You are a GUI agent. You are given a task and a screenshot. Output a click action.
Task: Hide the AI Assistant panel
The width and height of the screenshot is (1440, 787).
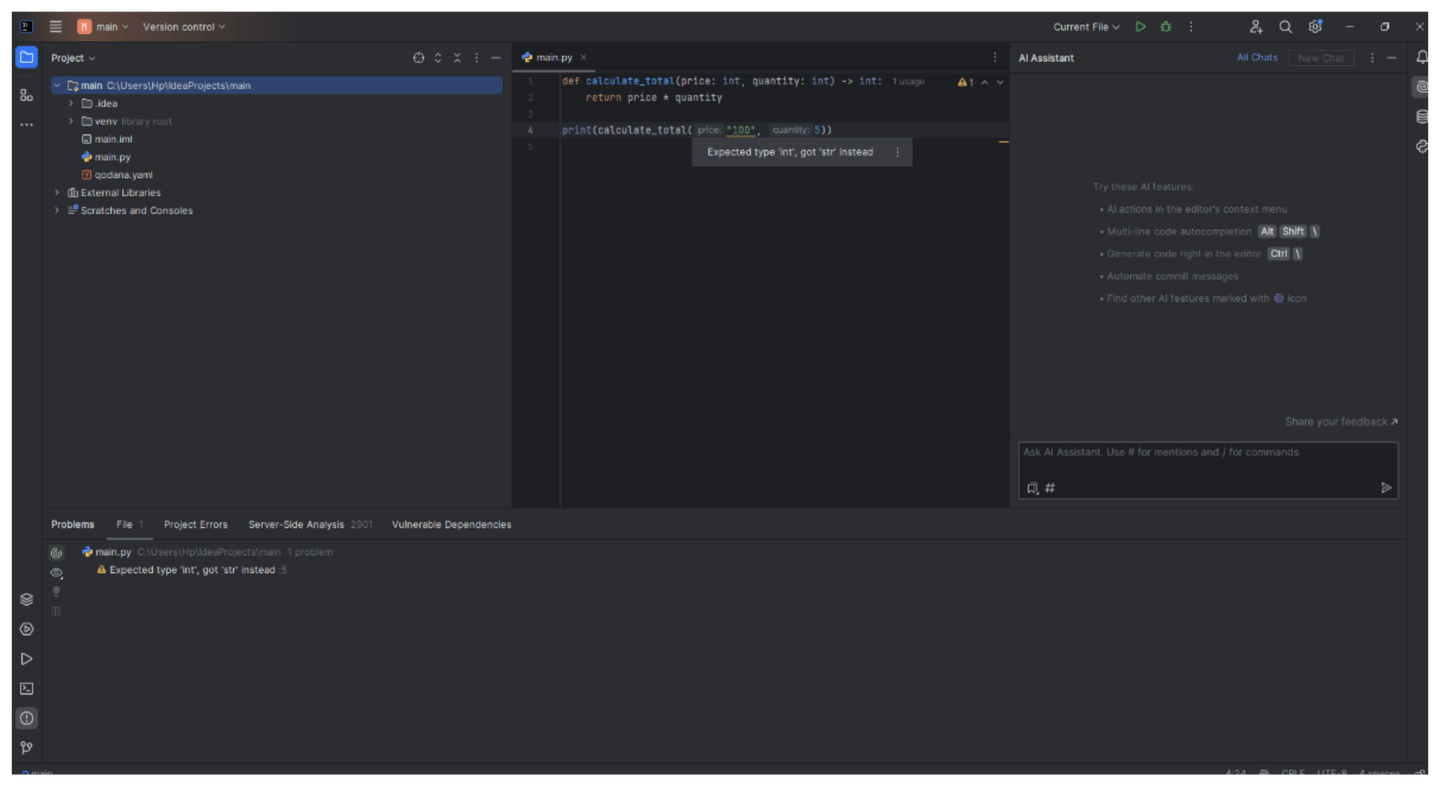click(x=1391, y=58)
